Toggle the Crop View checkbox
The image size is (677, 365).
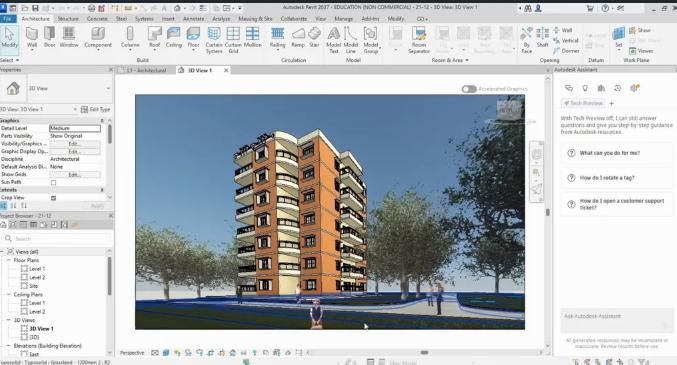click(x=54, y=198)
